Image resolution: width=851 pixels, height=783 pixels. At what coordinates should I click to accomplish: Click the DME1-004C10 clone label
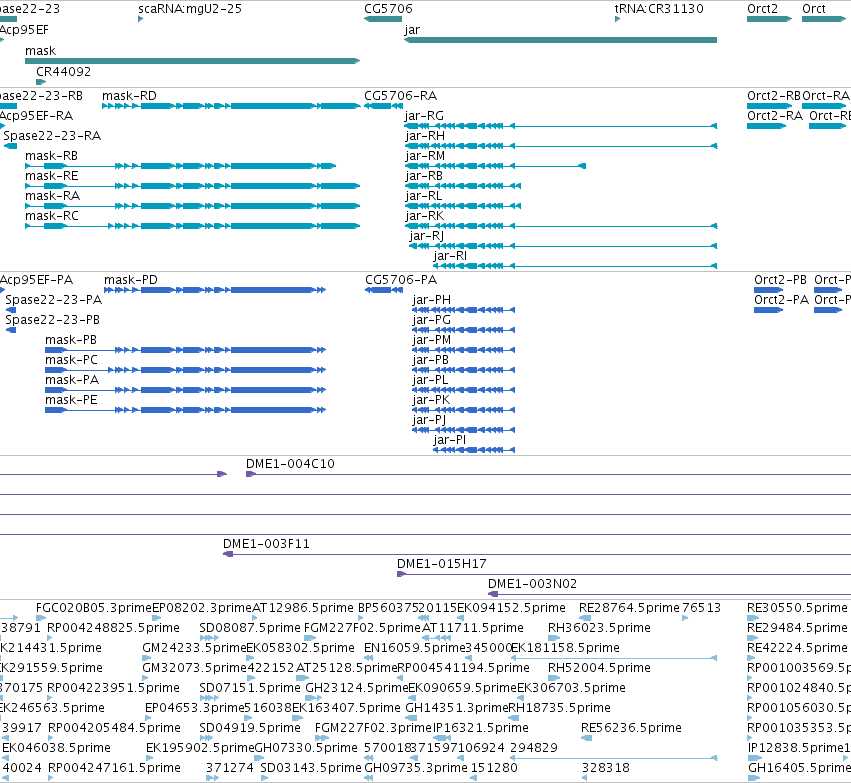click(290, 464)
